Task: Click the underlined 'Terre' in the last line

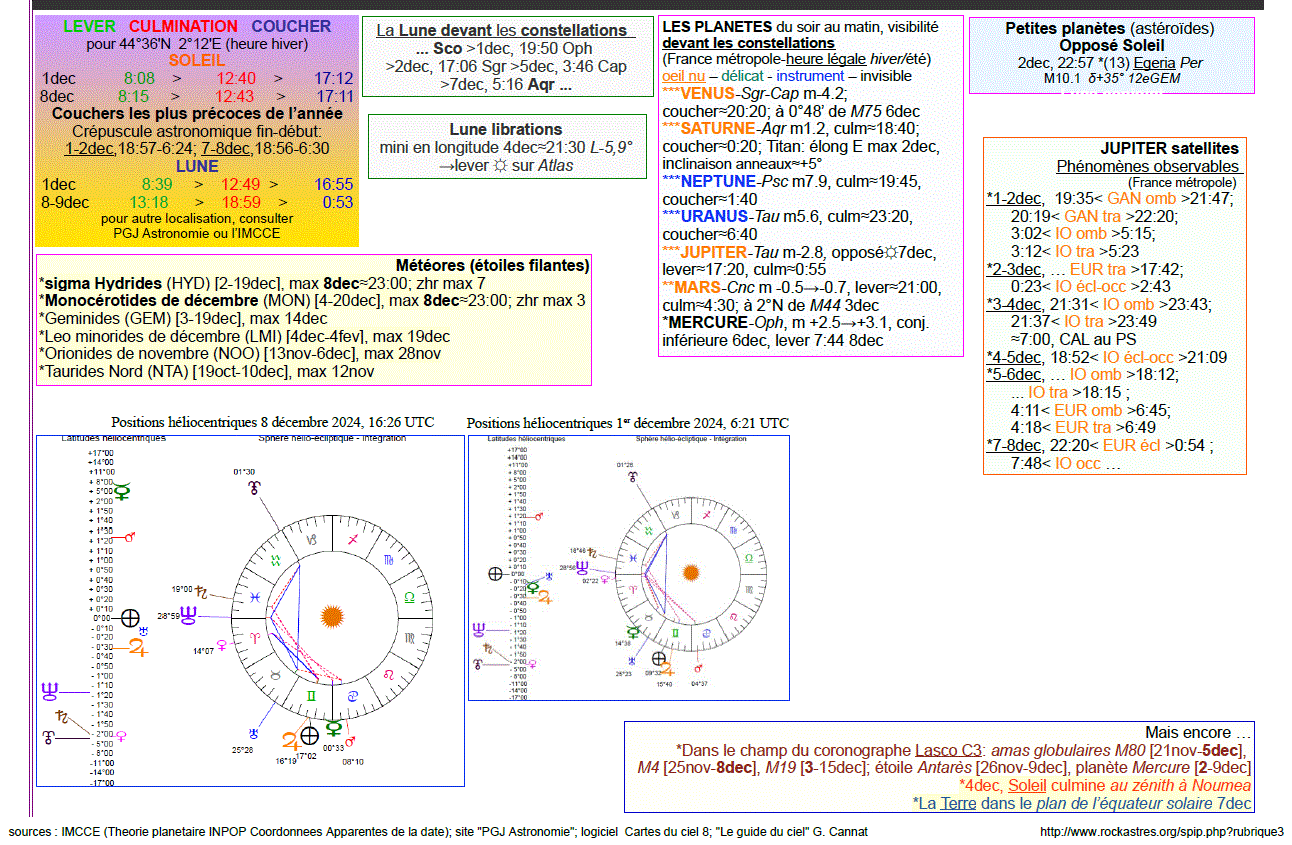Action: [960, 803]
